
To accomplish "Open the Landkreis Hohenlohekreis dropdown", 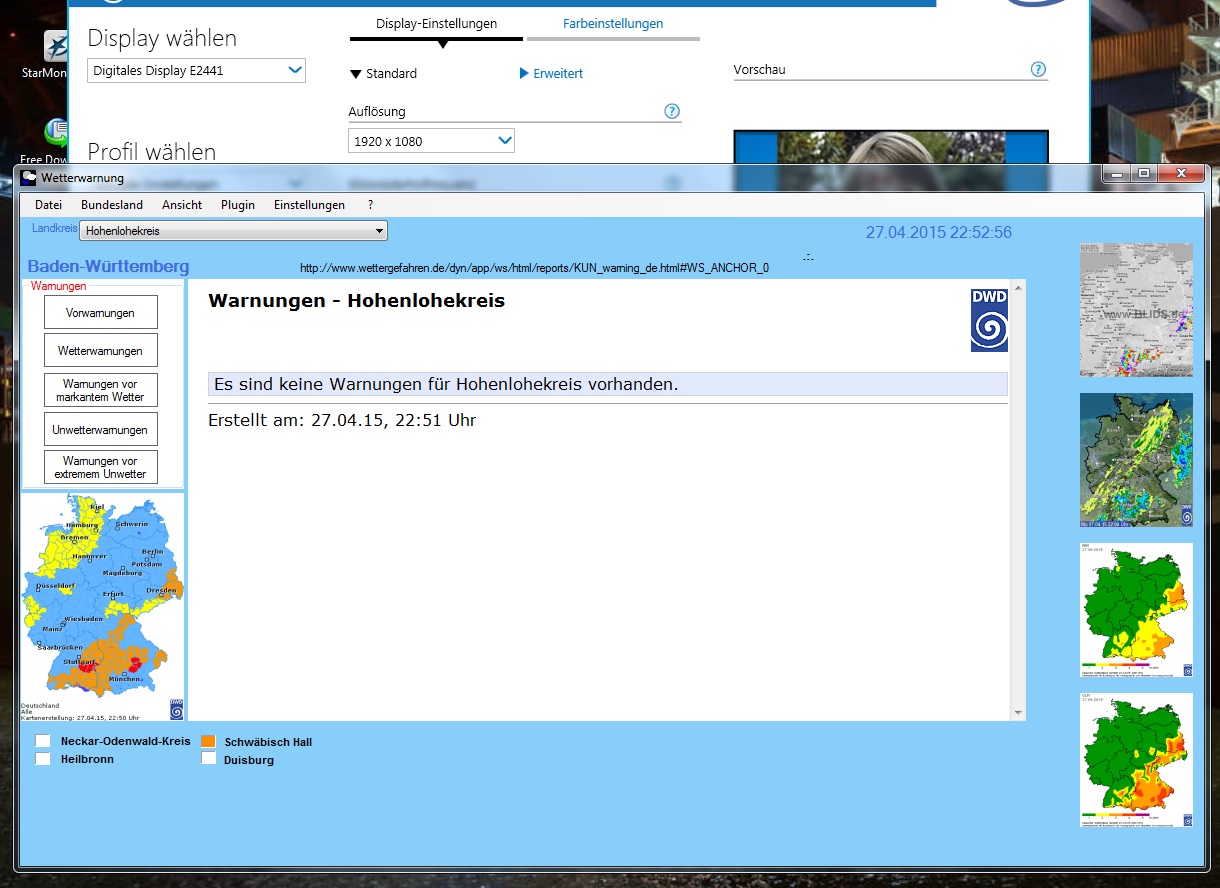I will [233, 231].
